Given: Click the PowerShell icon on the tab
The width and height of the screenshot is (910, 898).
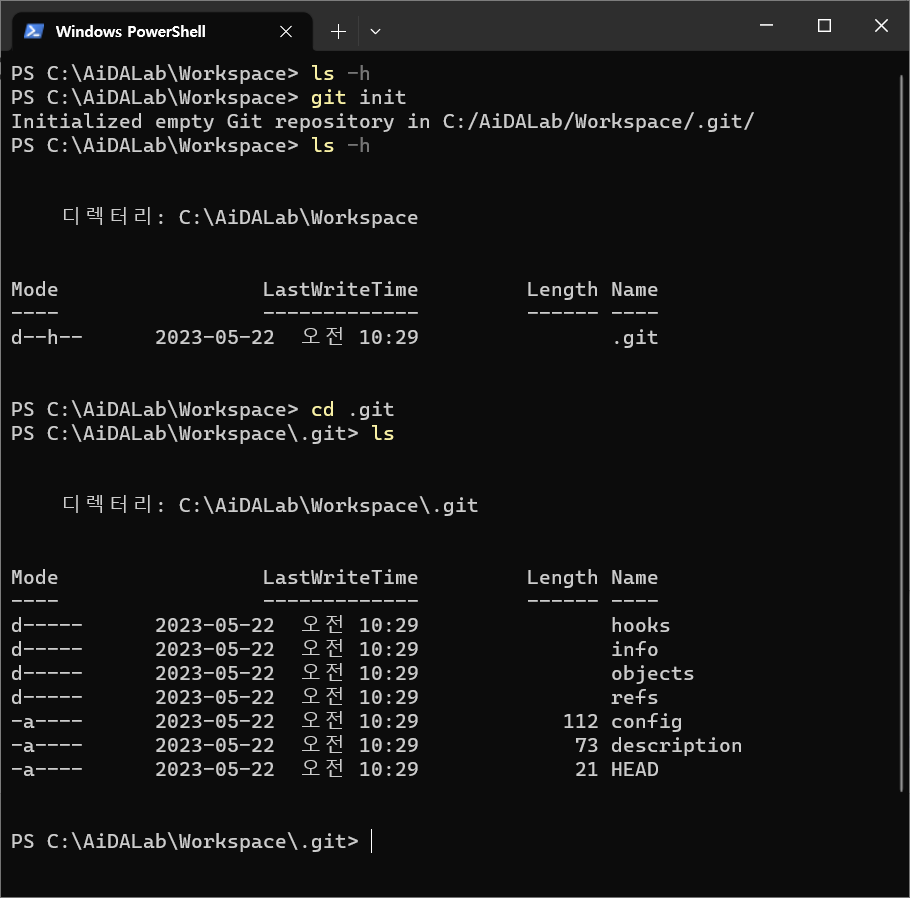Looking at the screenshot, I should coord(34,31).
